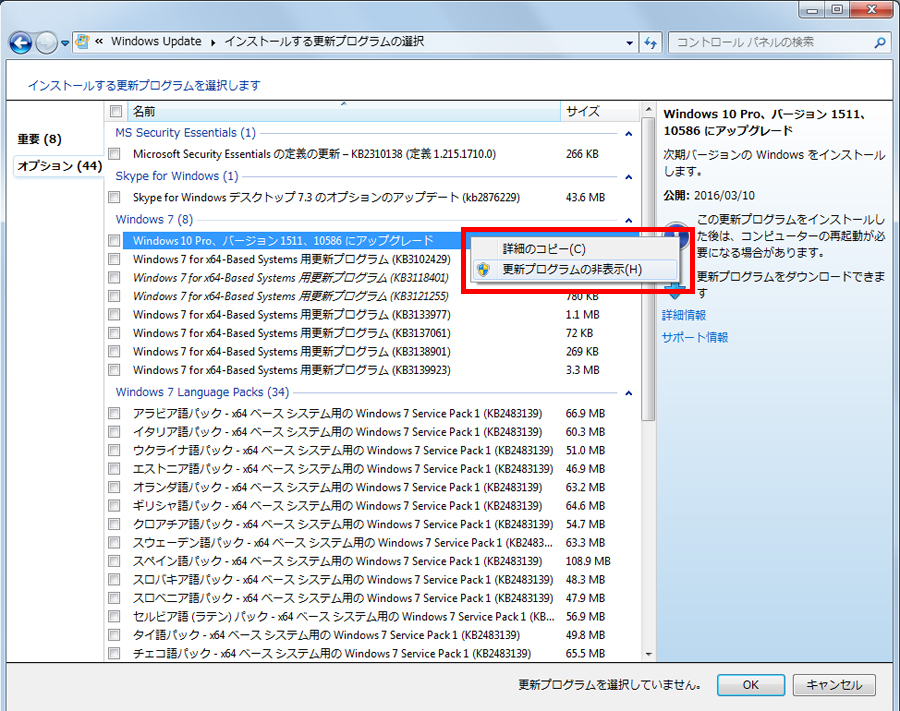This screenshot has width=900, height=711.
Task: Click the コントロール パネルの検索 search field
Action: coord(772,42)
